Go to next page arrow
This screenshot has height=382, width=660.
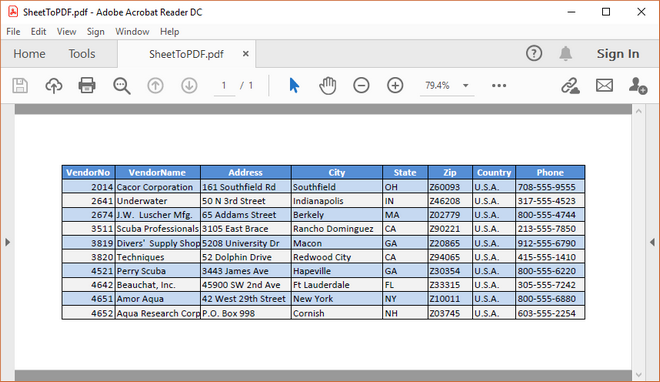point(189,85)
